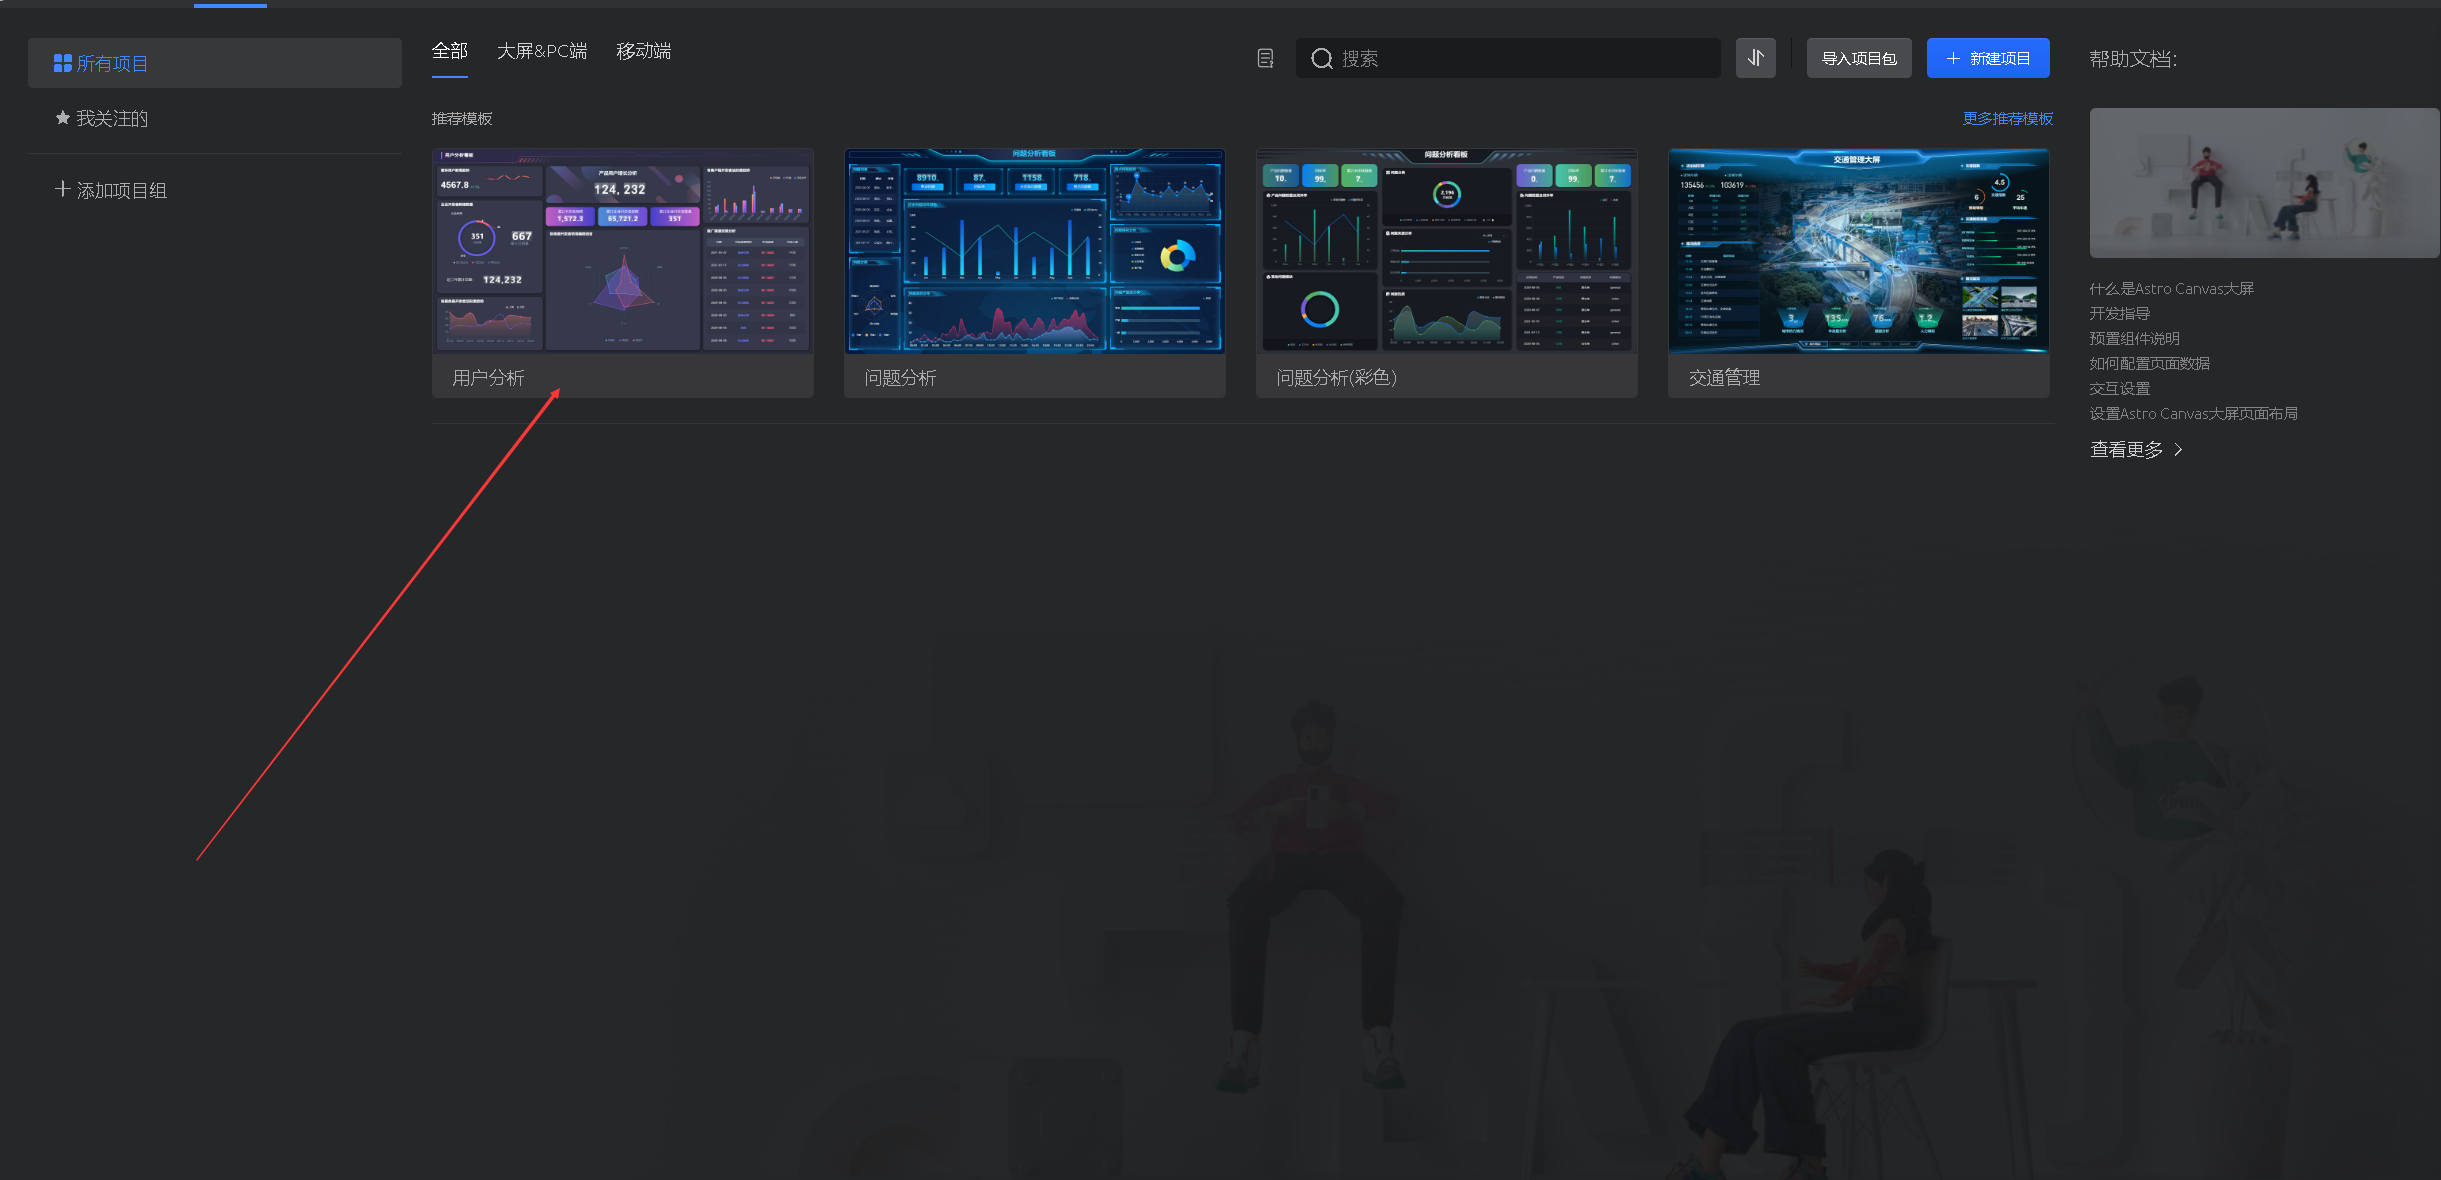Switch to the 全部 tab
2441x1180 pixels.
pyautogui.click(x=449, y=51)
